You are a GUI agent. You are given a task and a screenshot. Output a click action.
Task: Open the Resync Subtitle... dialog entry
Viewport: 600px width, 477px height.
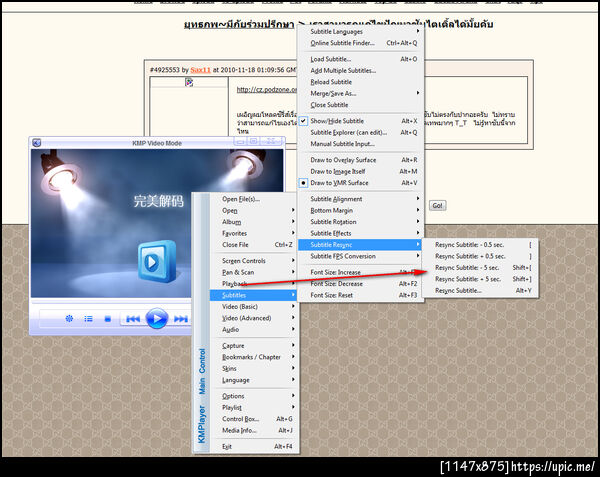click(x=481, y=291)
